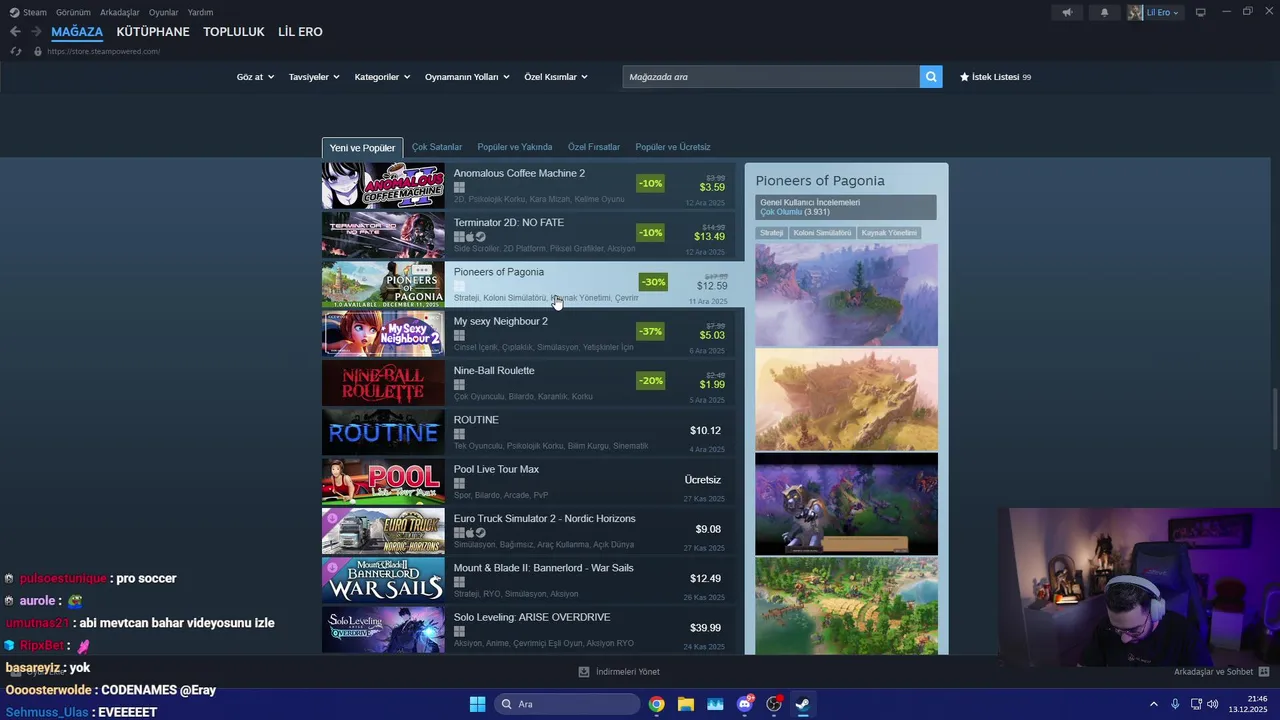Open Euro Truck Simulator 2 Nordic Horizons thumbnail

[383, 531]
